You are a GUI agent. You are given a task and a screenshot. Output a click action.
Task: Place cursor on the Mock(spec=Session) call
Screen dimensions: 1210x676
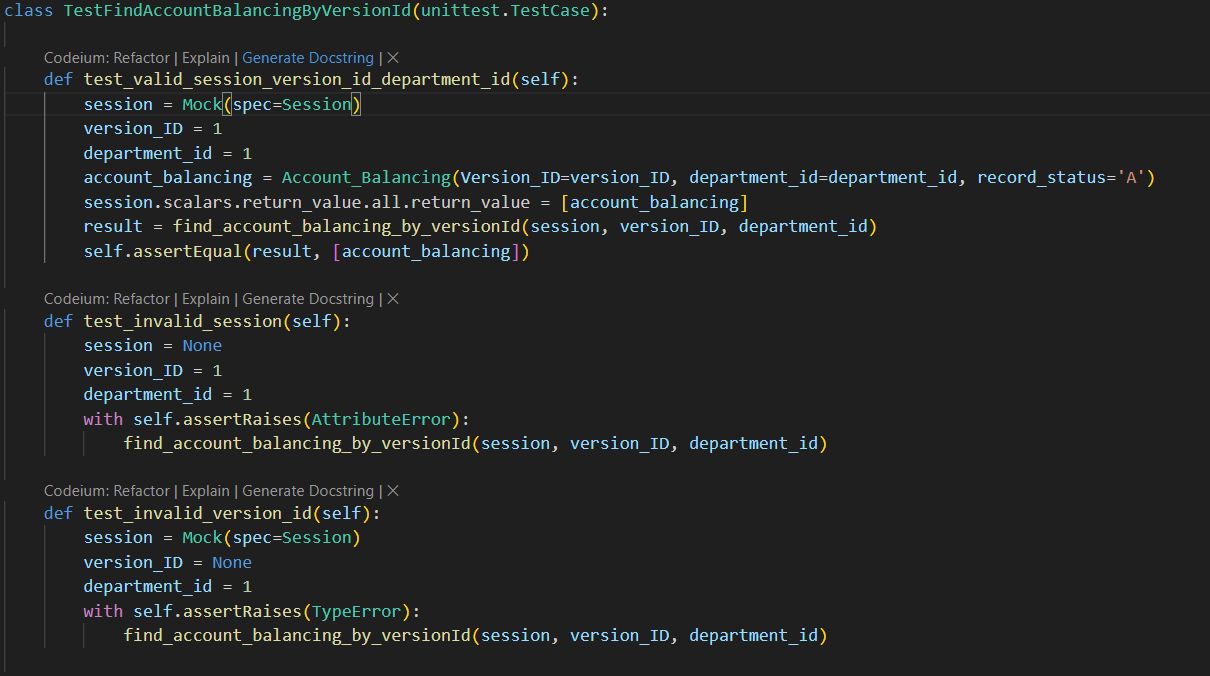pos(268,103)
